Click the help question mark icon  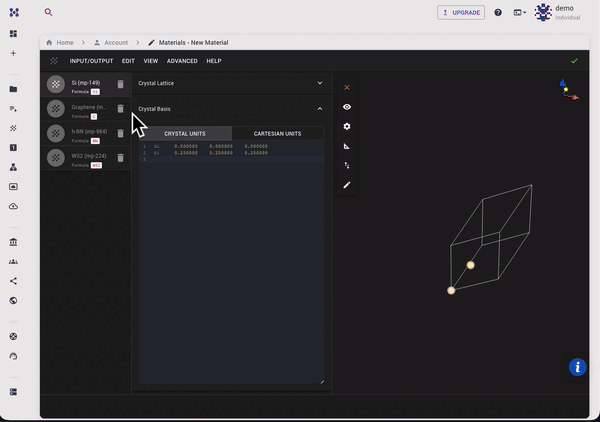coord(498,13)
